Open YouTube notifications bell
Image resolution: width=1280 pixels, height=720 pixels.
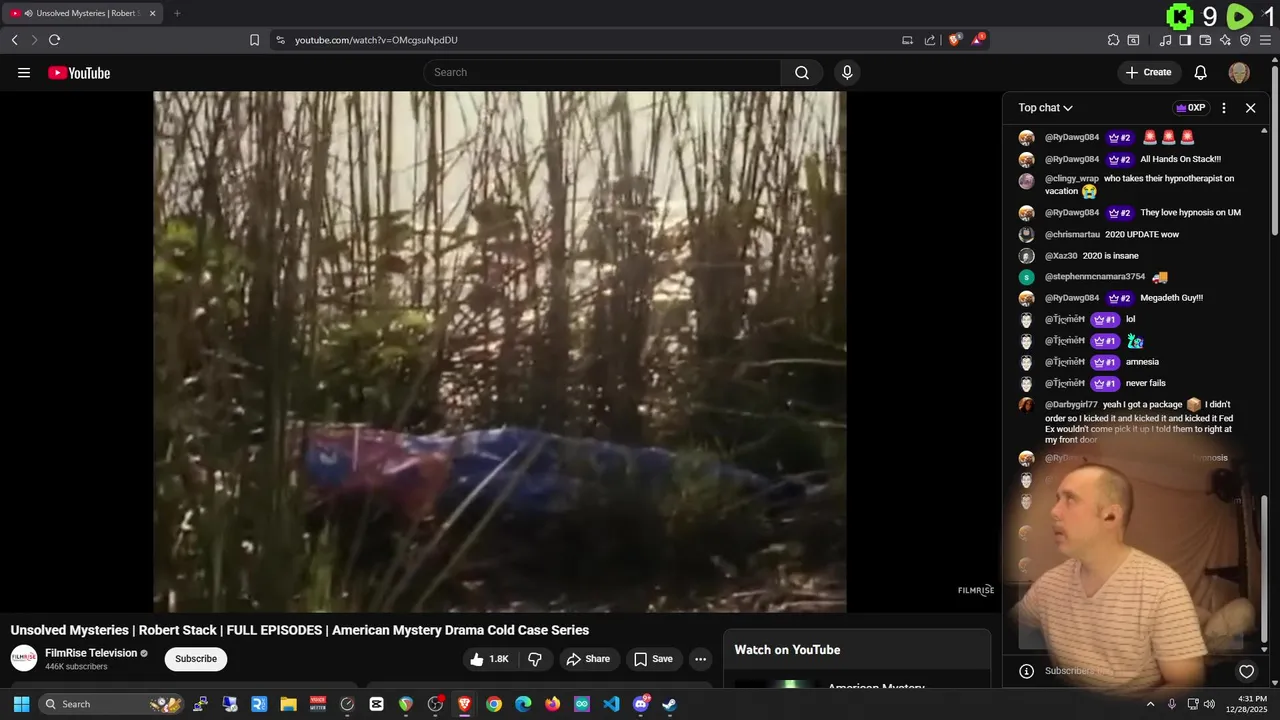pyautogui.click(x=1201, y=72)
